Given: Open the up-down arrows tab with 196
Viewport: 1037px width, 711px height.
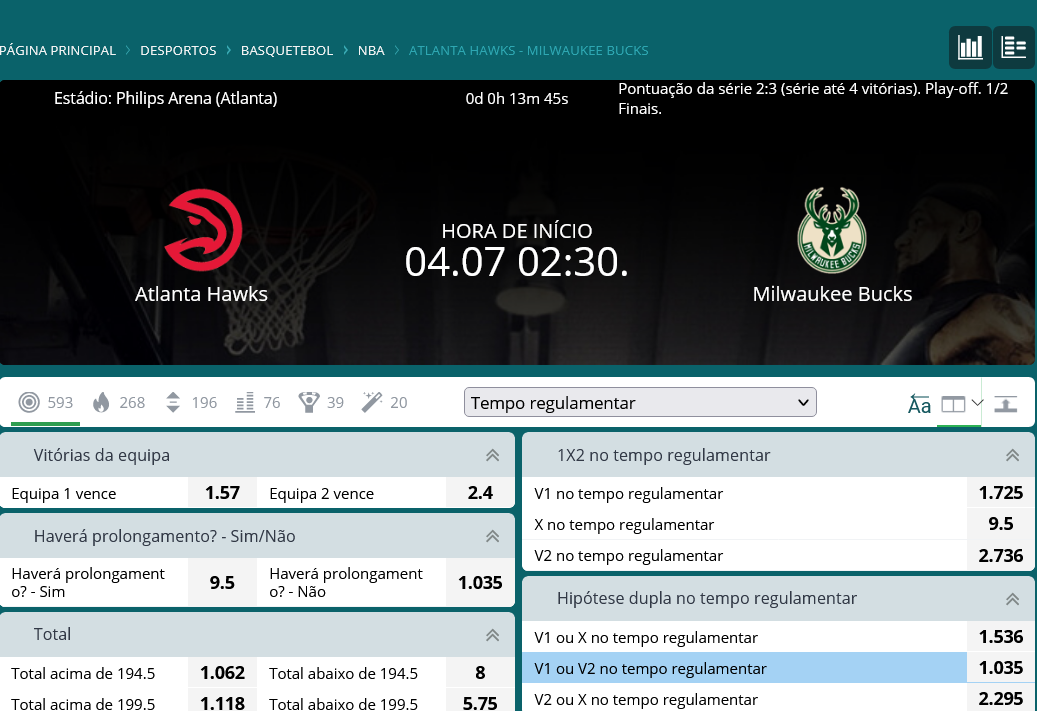Looking at the screenshot, I should 191,402.
